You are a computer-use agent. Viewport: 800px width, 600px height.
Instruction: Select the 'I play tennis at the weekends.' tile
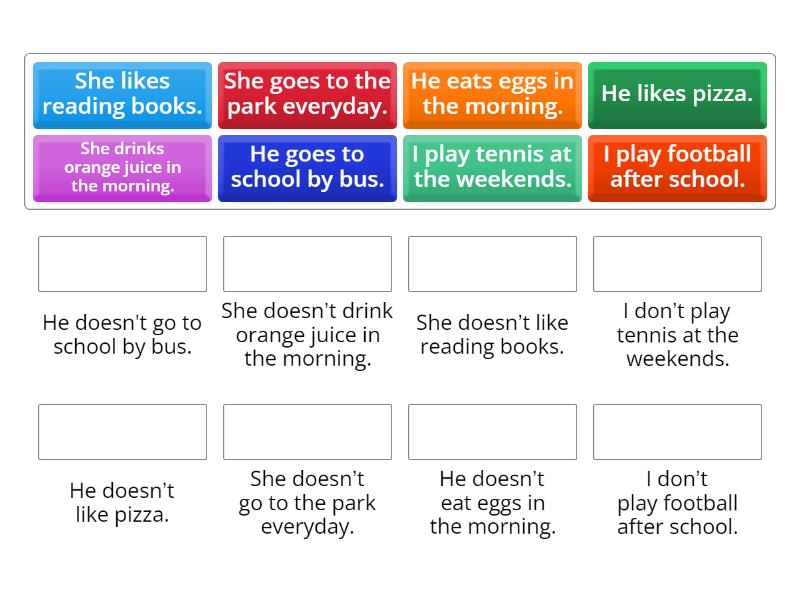pos(492,168)
